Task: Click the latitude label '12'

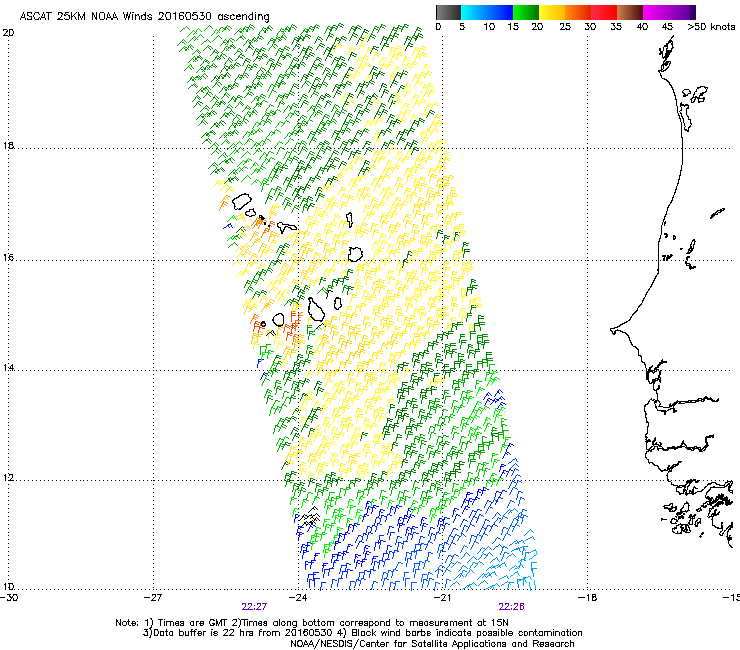Action: (x=8, y=478)
